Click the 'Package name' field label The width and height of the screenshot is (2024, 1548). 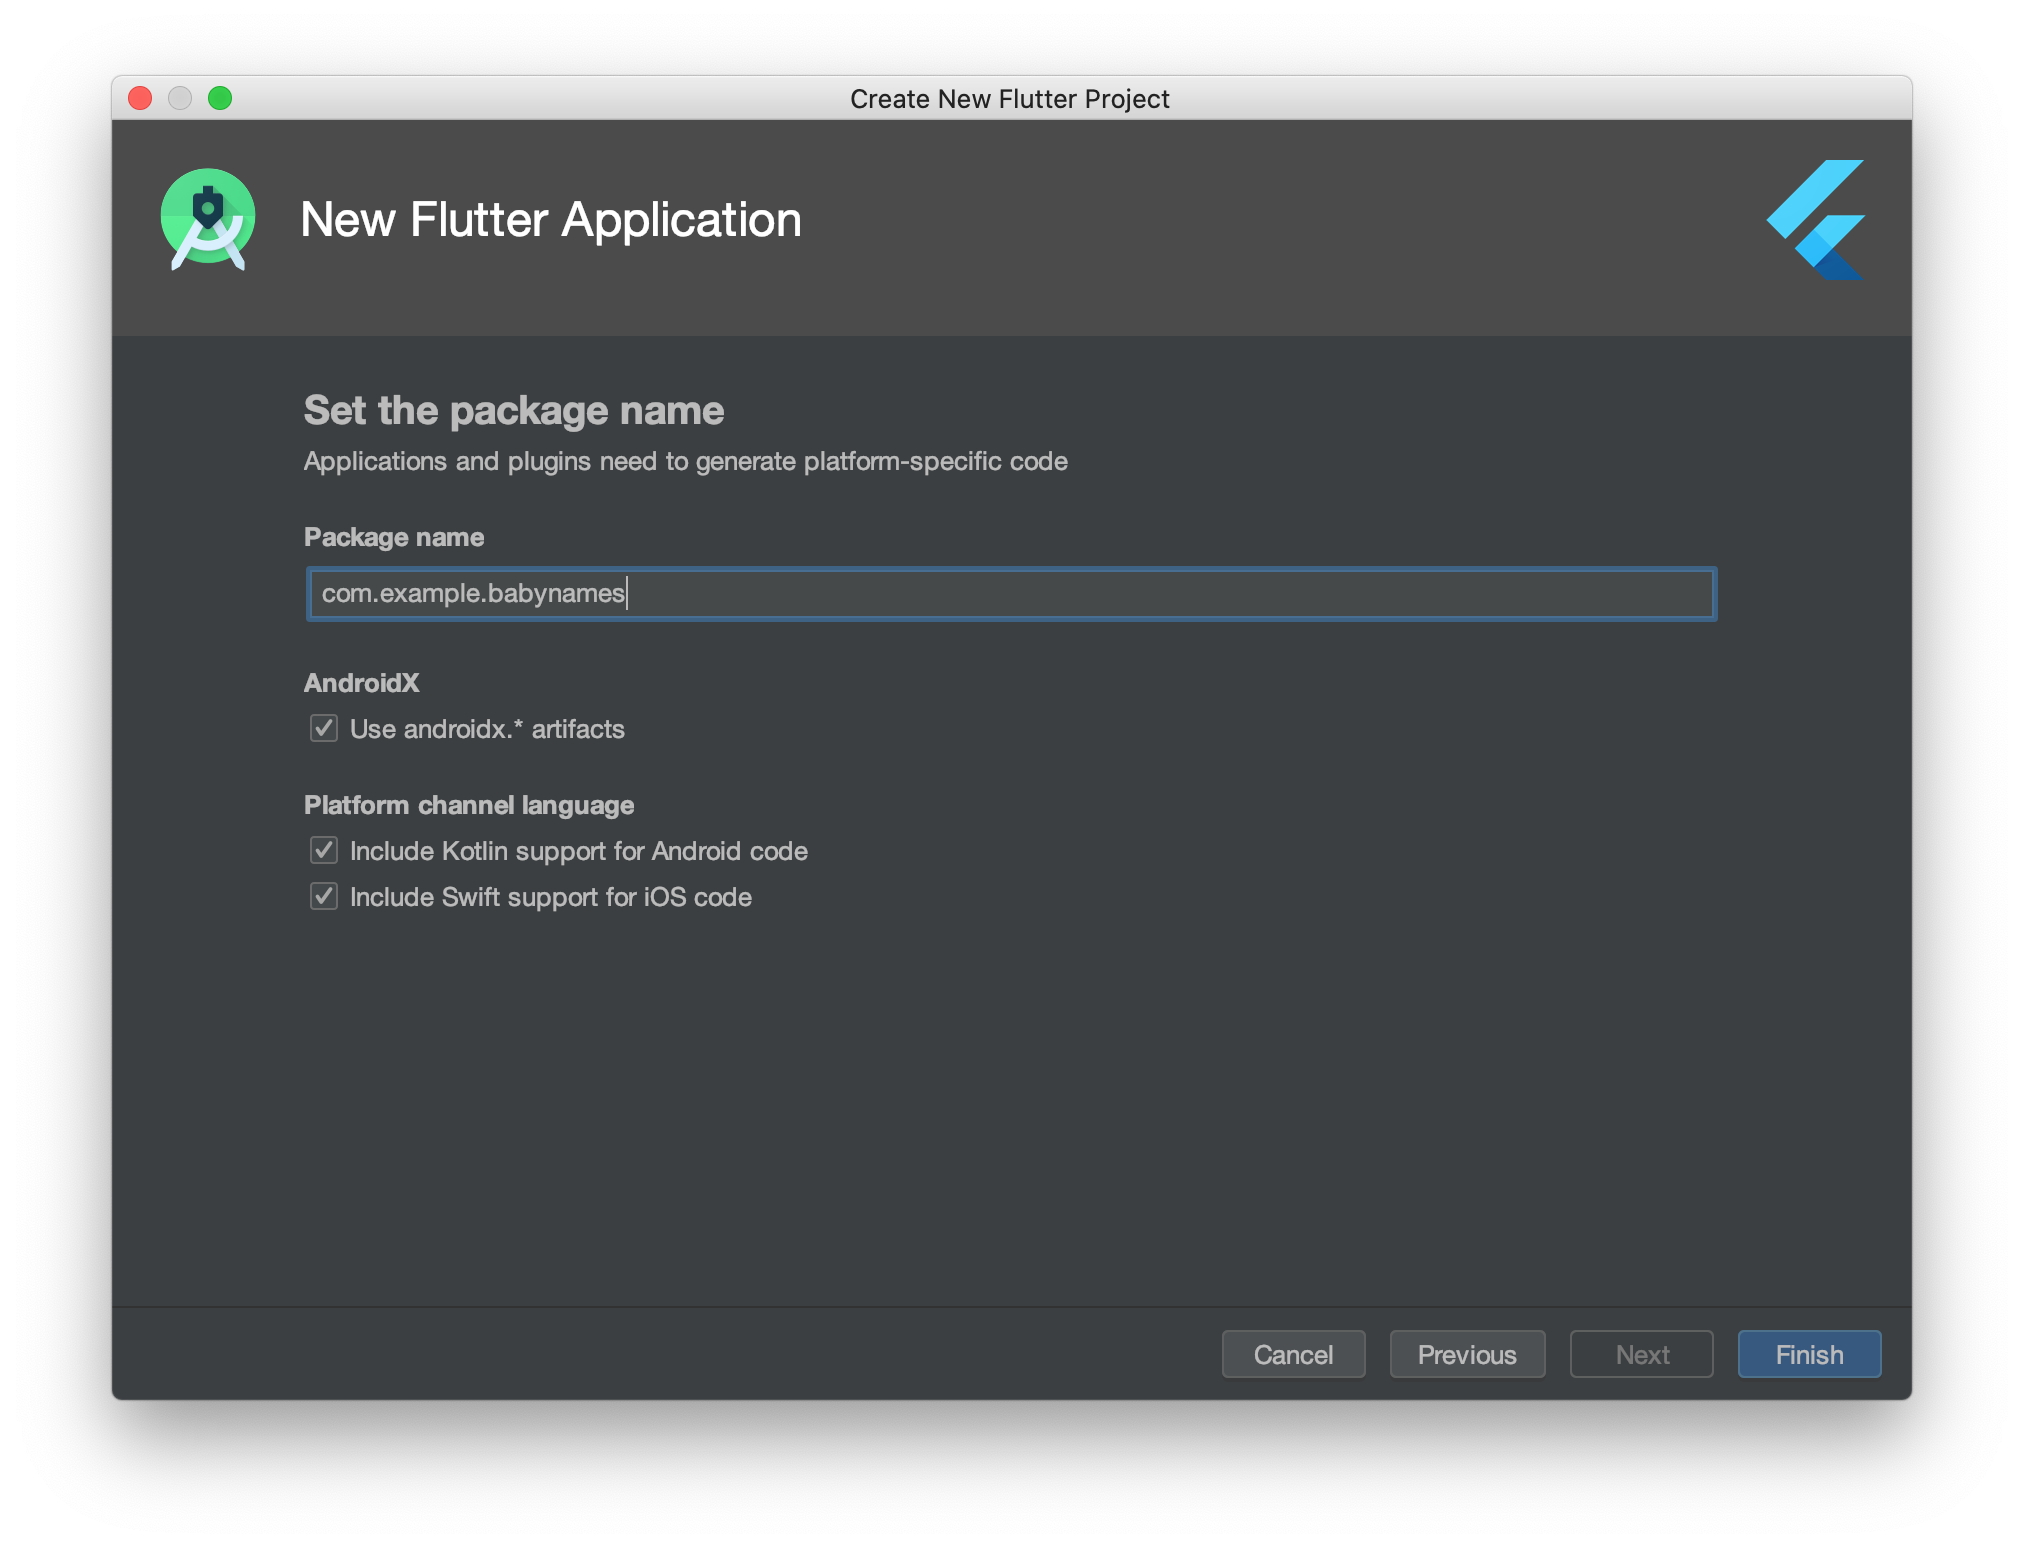pos(394,537)
